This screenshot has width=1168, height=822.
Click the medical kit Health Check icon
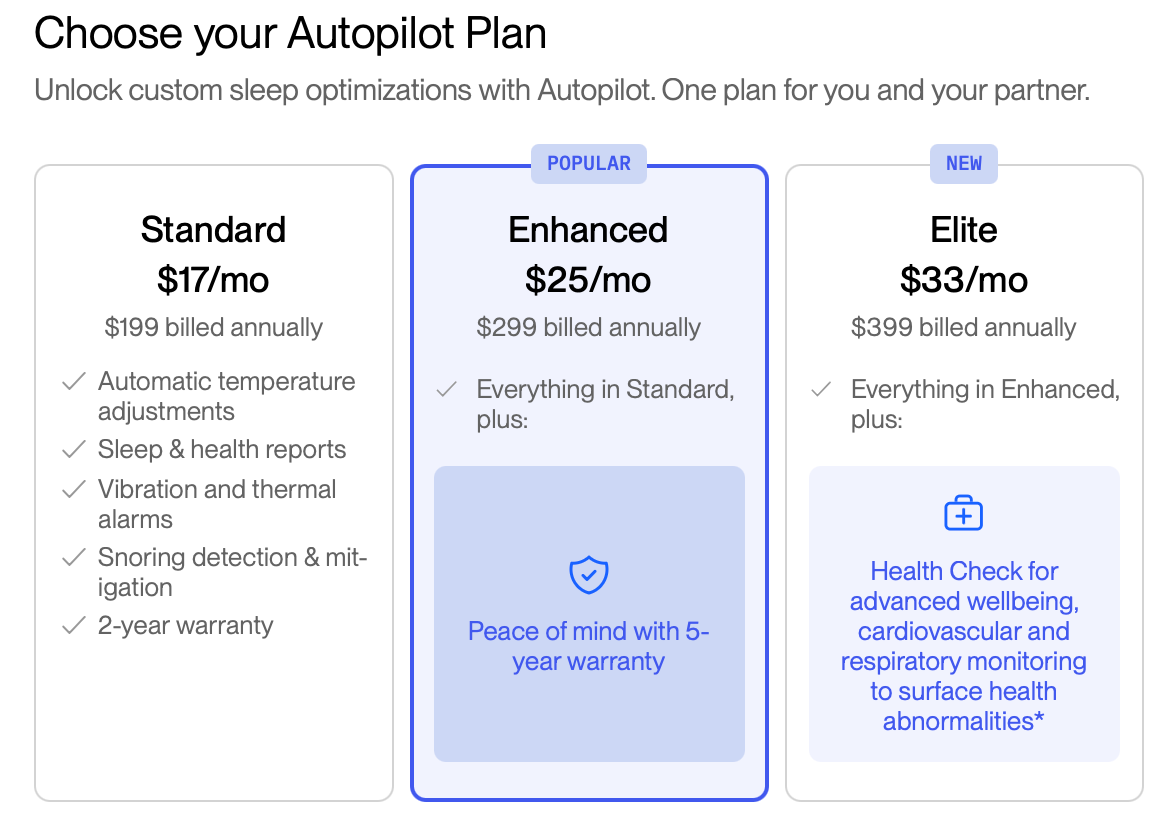[x=963, y=513]
